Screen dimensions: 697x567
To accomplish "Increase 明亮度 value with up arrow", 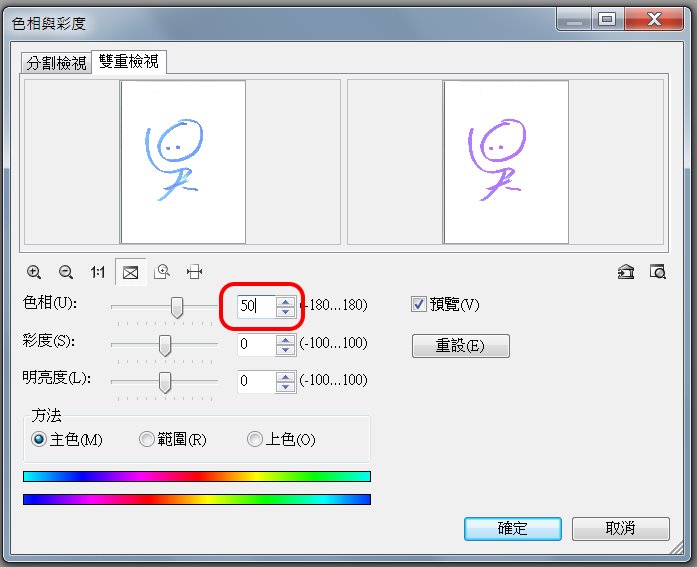I will coord(285,377).
